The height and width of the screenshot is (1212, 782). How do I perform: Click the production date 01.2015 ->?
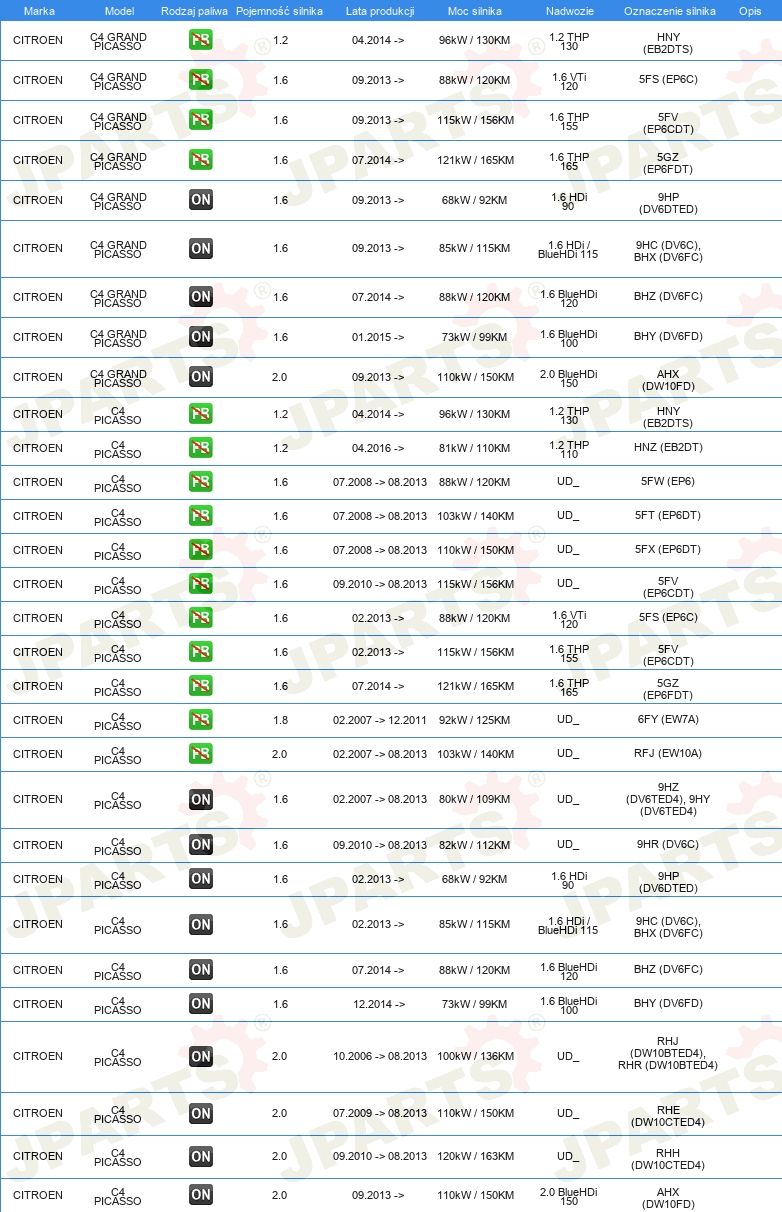pyautogui.click(x=378, y=337)
